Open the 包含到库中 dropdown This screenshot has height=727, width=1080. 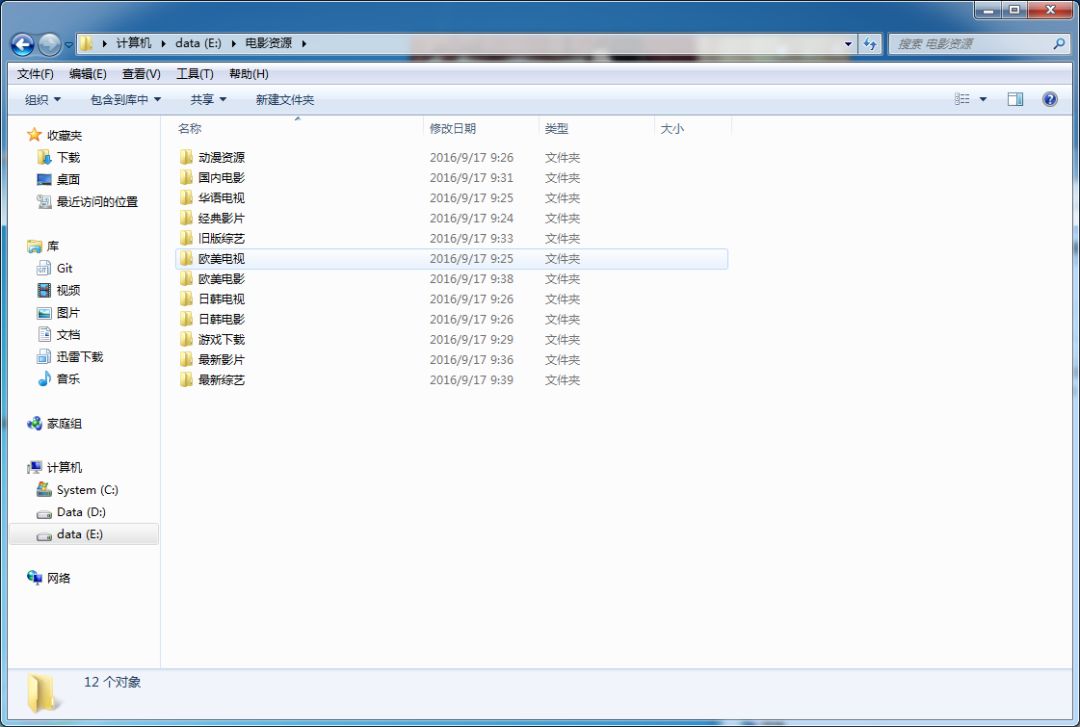click(x=125, y=100)
